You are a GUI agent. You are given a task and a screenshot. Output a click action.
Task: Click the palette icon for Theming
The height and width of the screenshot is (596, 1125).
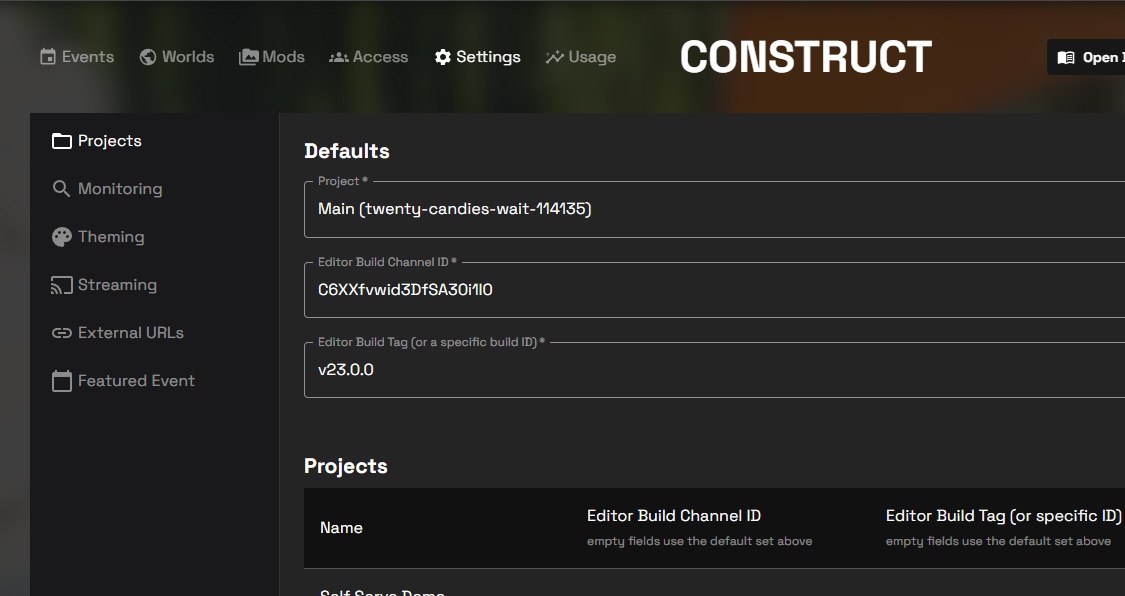(x=62, y=237)
